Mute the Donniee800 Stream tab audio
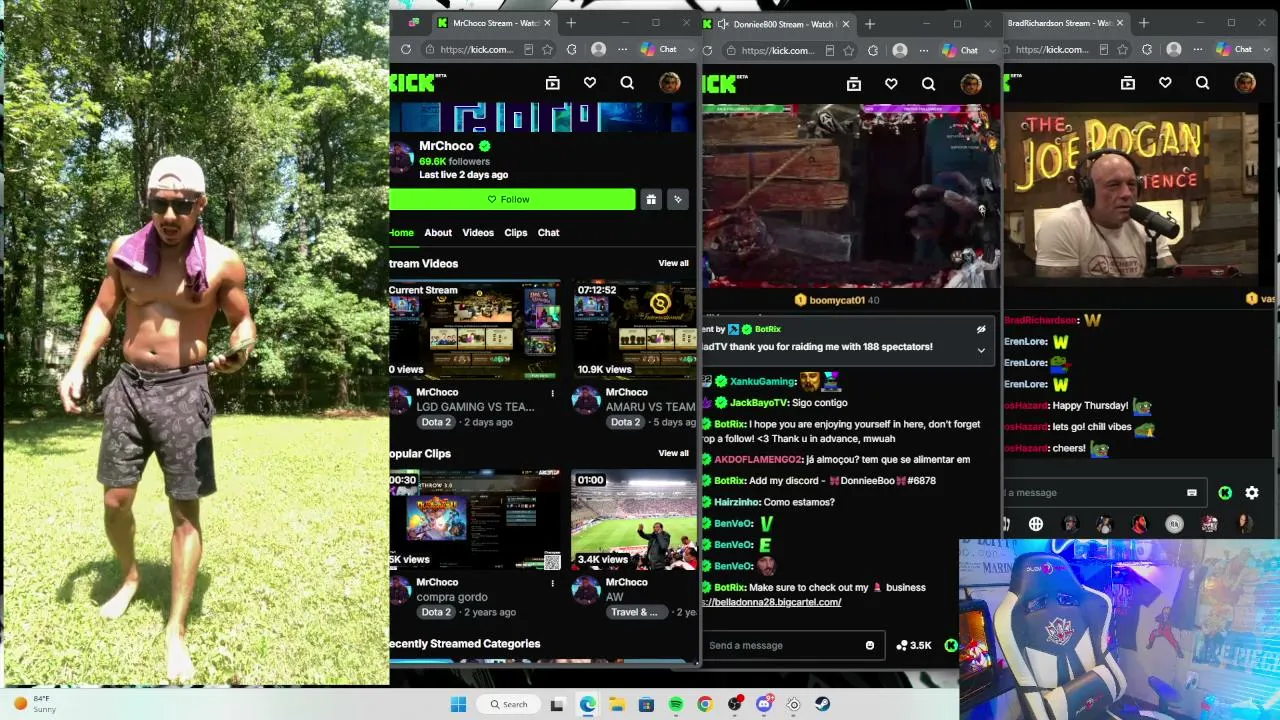Screen dimensions: 1280x720 click(x=722, y=24)
